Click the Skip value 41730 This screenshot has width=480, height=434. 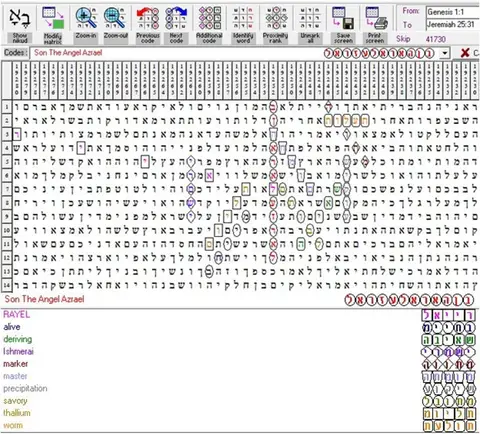435,39
